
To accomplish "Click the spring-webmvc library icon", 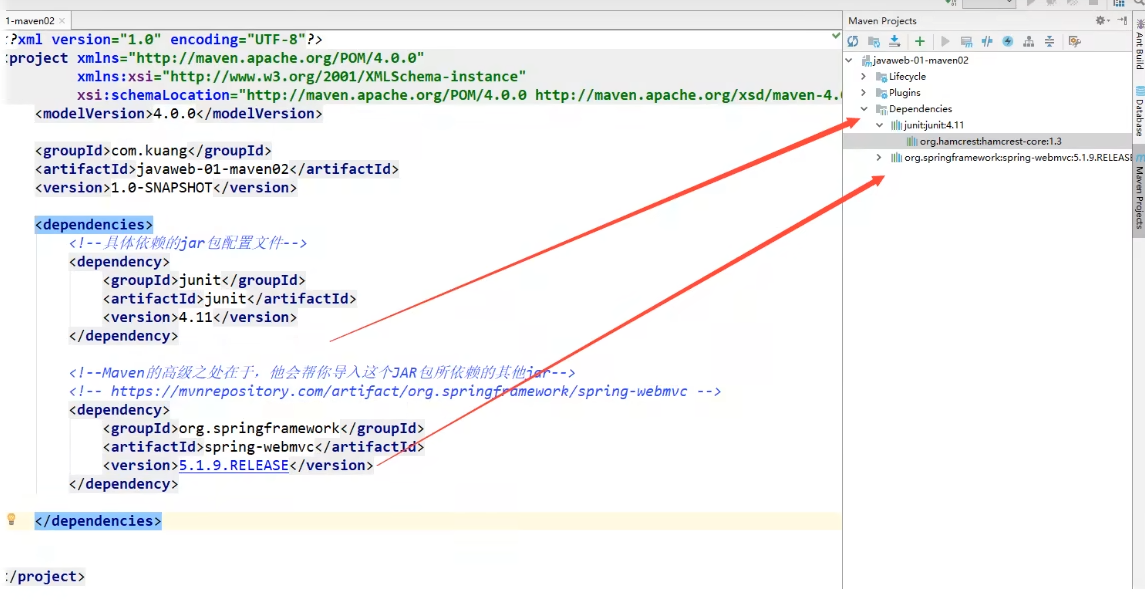I will pyautogui.click(x=896, y=158).
